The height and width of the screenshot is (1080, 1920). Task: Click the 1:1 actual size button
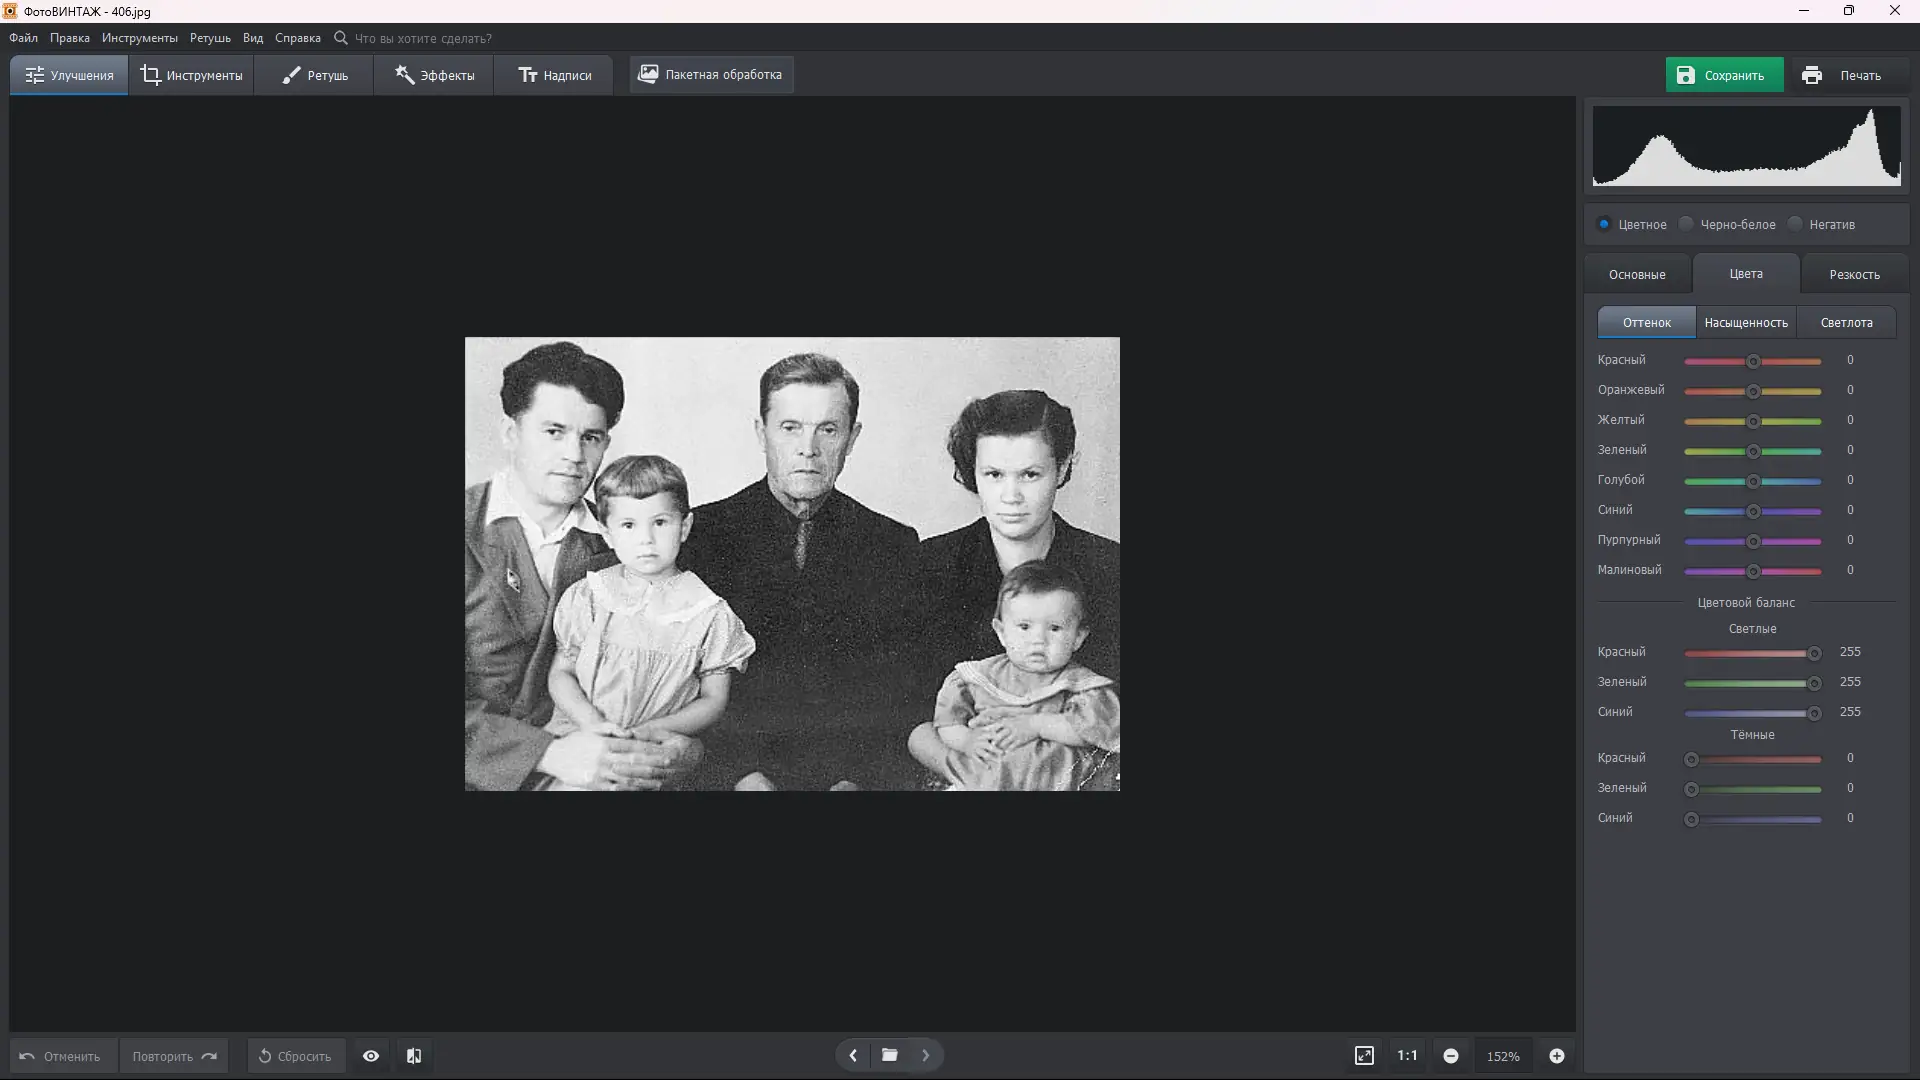coord(1407,1056)
